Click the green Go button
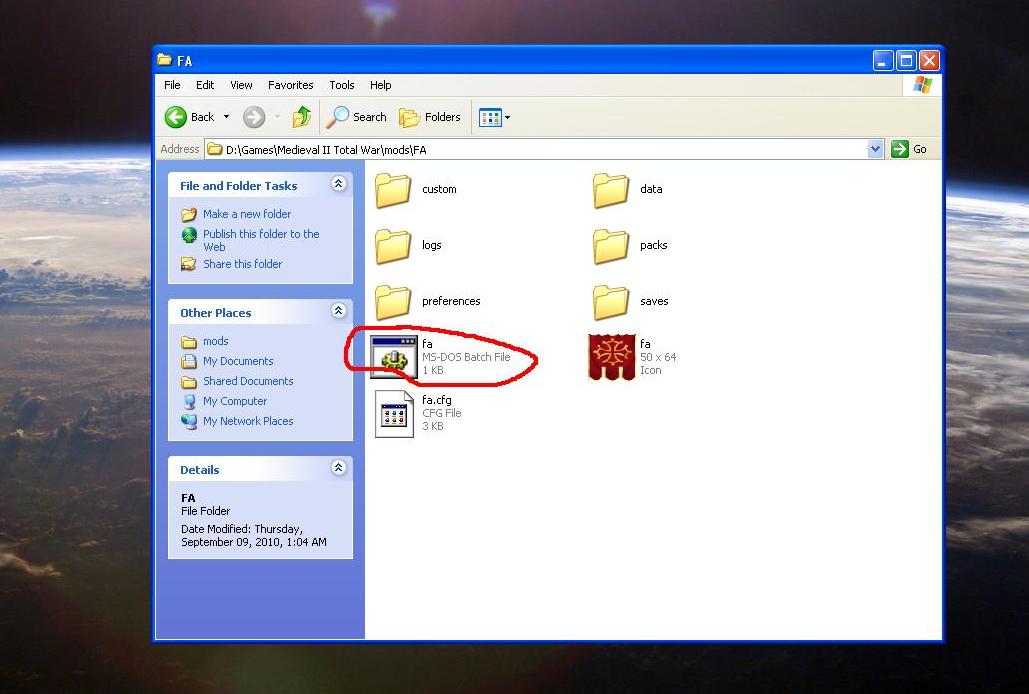 909,150
